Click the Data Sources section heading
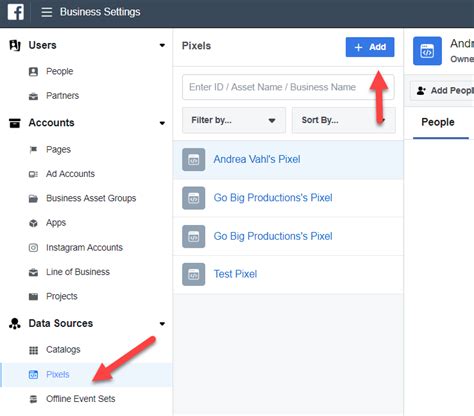The image size is (474, 416). [61, 323]
